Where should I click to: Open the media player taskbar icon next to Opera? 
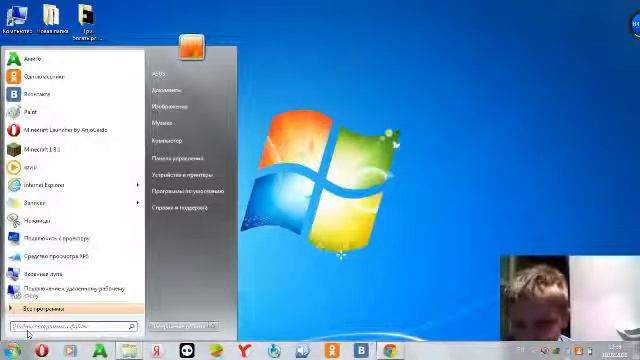71,351
